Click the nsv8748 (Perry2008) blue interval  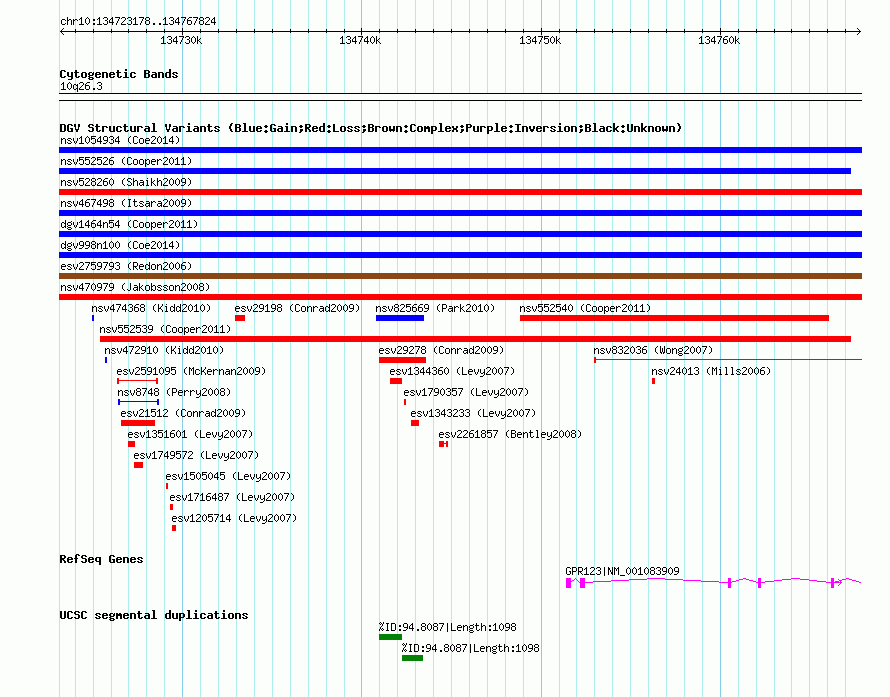(x=138, y=402)
